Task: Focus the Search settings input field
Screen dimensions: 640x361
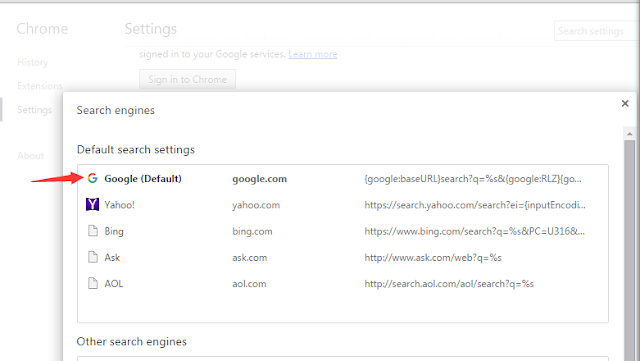Action: 597,31
